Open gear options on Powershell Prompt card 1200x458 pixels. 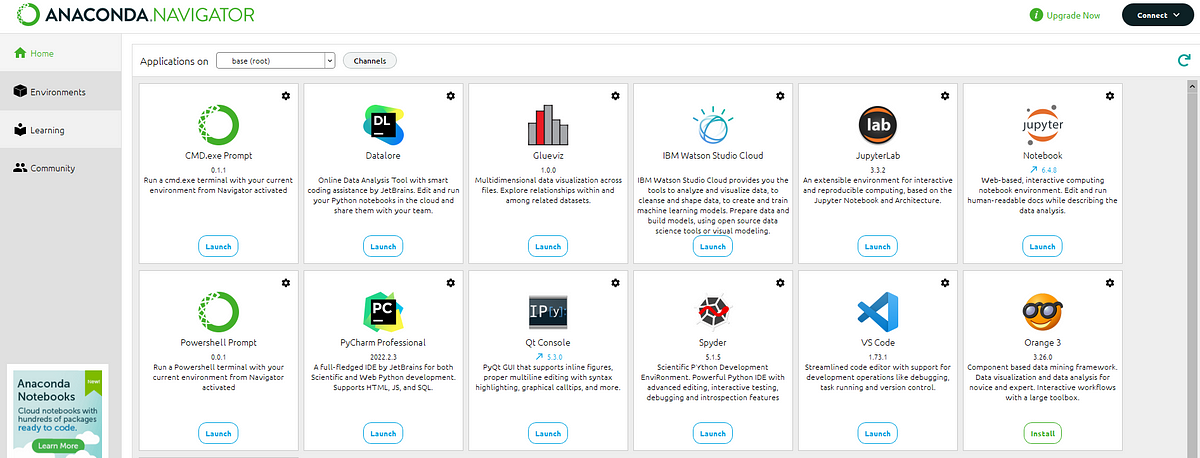pyautogui.click(x=285, y=283)
